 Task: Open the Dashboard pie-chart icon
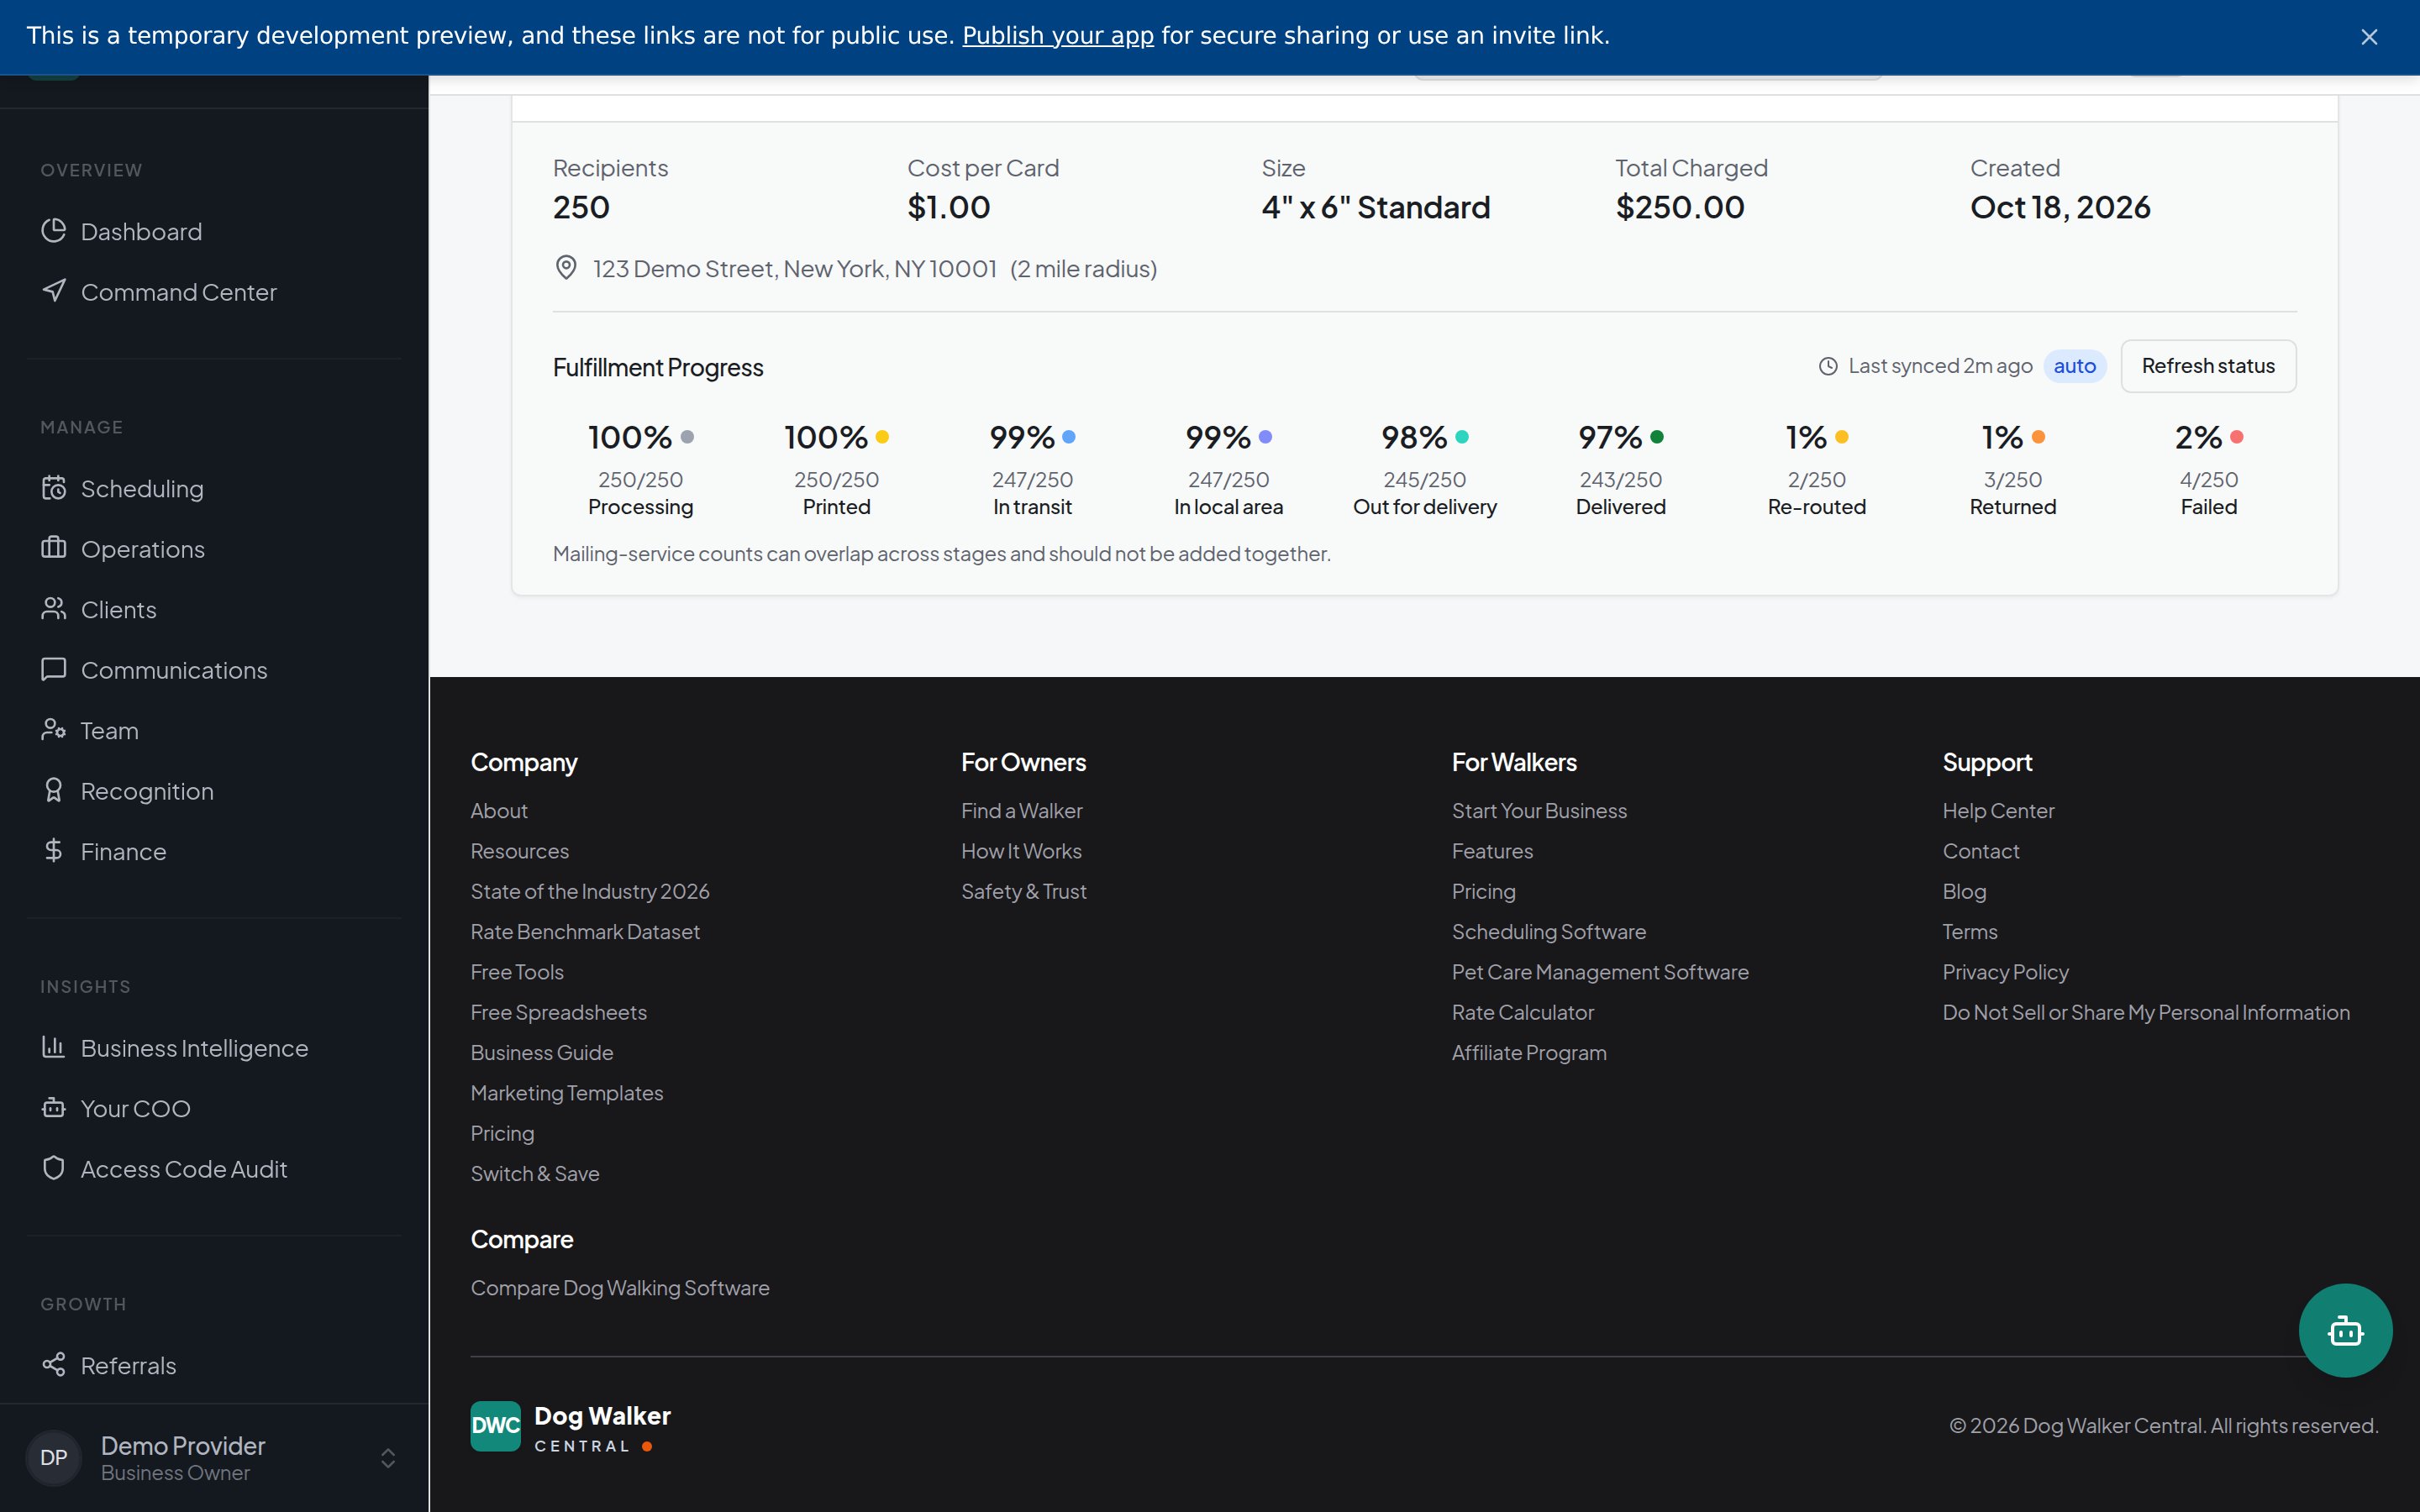[53, 231]
